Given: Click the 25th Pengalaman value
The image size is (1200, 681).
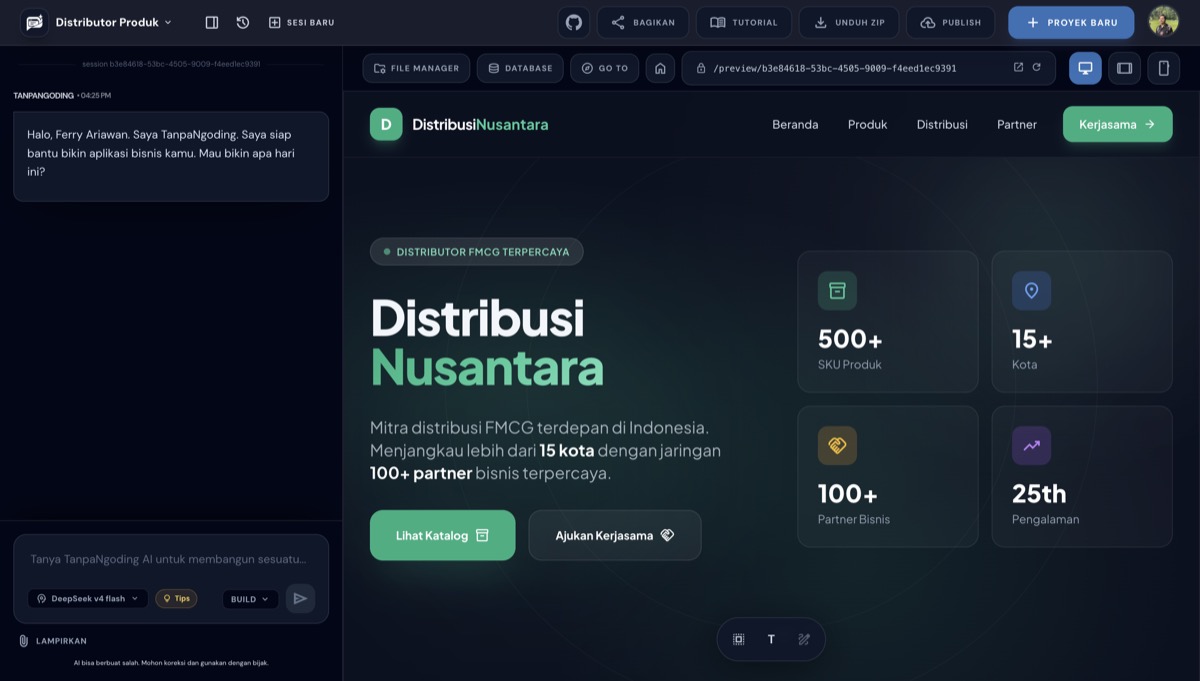Looking at the screenshot, I should tap(1039, 494).
